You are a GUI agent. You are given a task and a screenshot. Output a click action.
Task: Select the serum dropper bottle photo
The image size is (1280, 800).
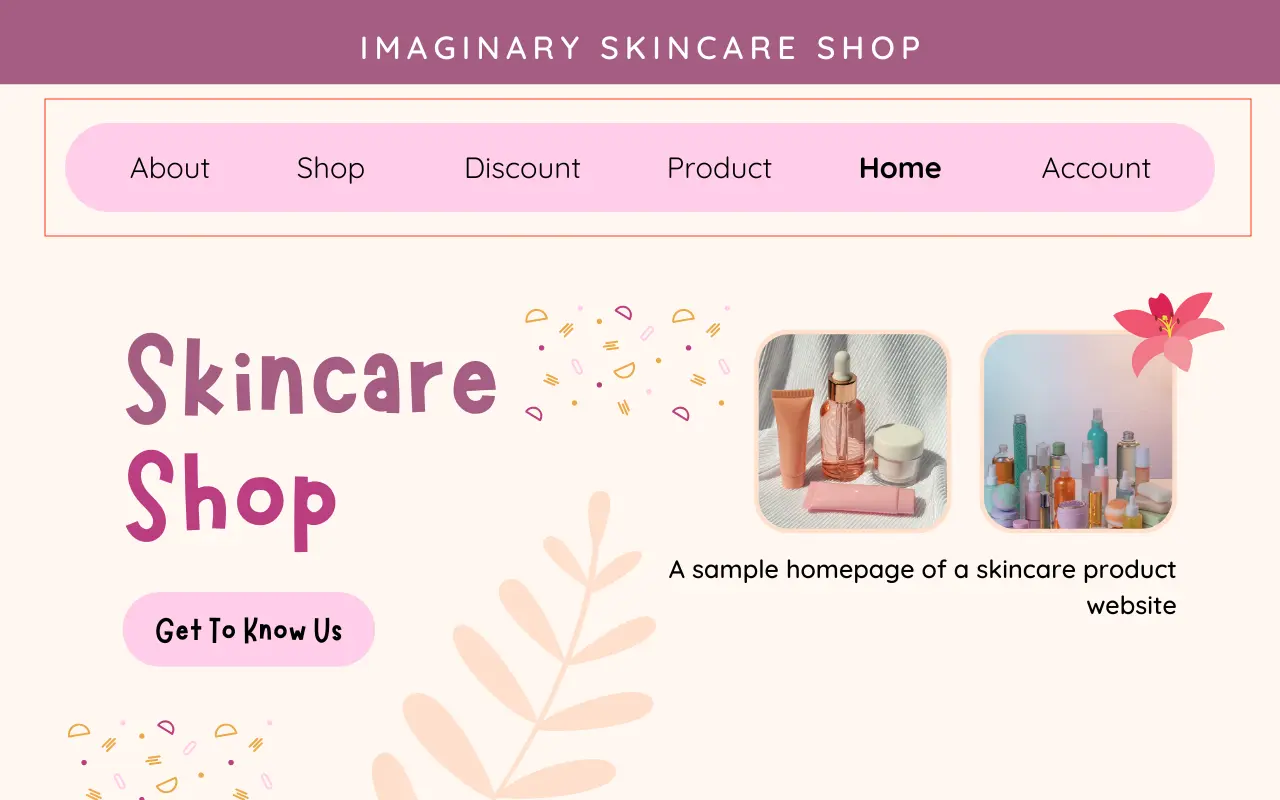pos(853,431)
